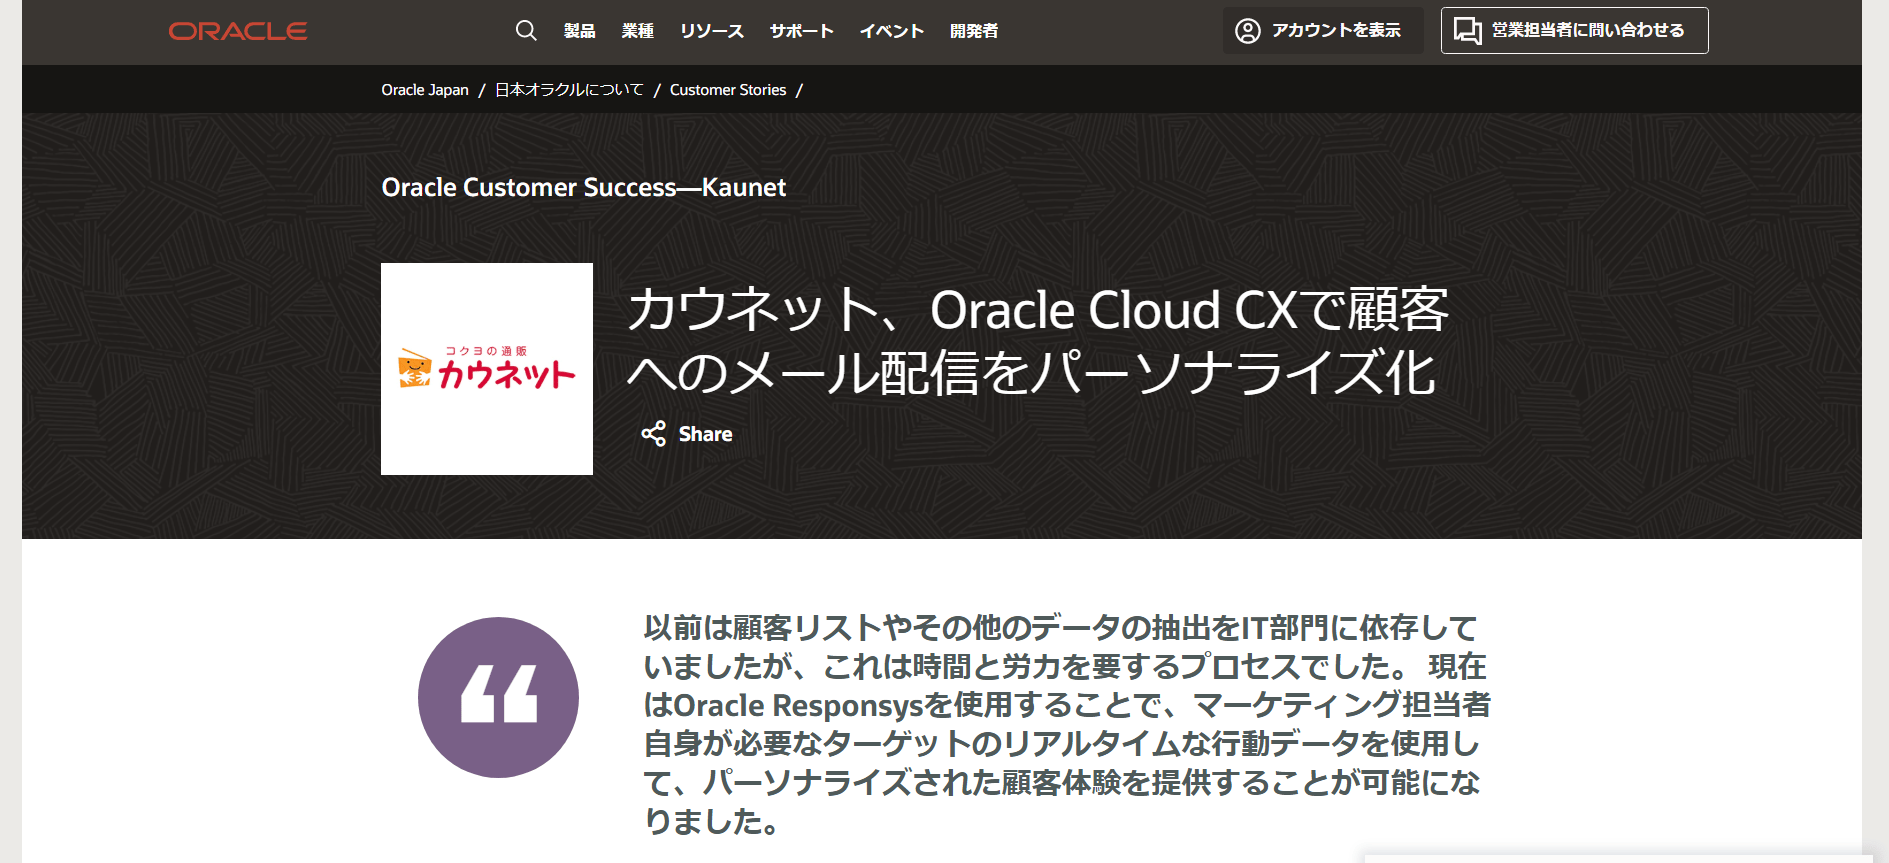Click the chat bubble contact icon

(x=1467, y=31)
